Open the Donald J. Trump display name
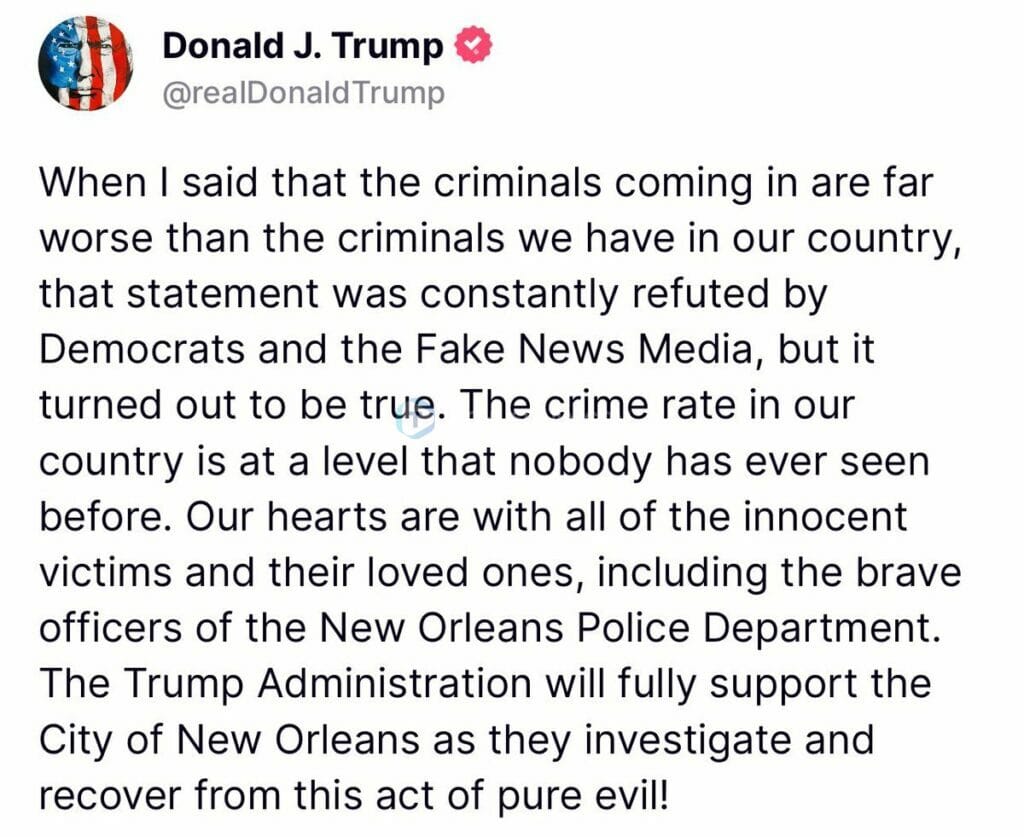 (x=302, y=46)
